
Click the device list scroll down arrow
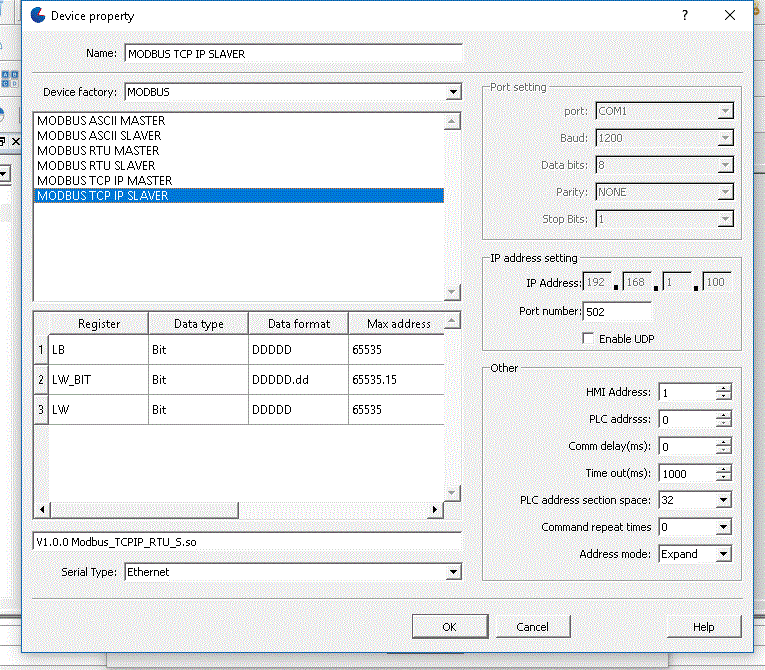452,292
